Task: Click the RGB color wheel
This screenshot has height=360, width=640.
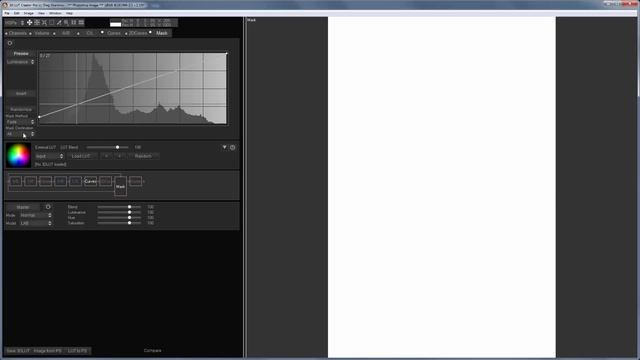Action: coord(18,155)
